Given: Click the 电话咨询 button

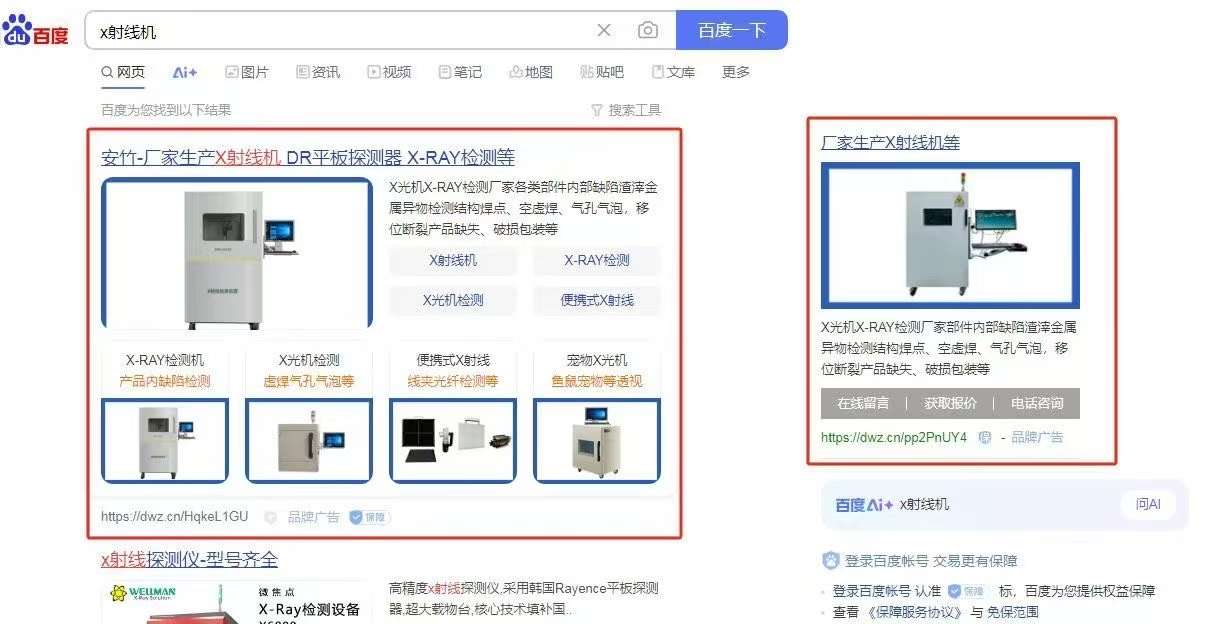Looking at the screenshot, I should click(x=1037, y=403).
